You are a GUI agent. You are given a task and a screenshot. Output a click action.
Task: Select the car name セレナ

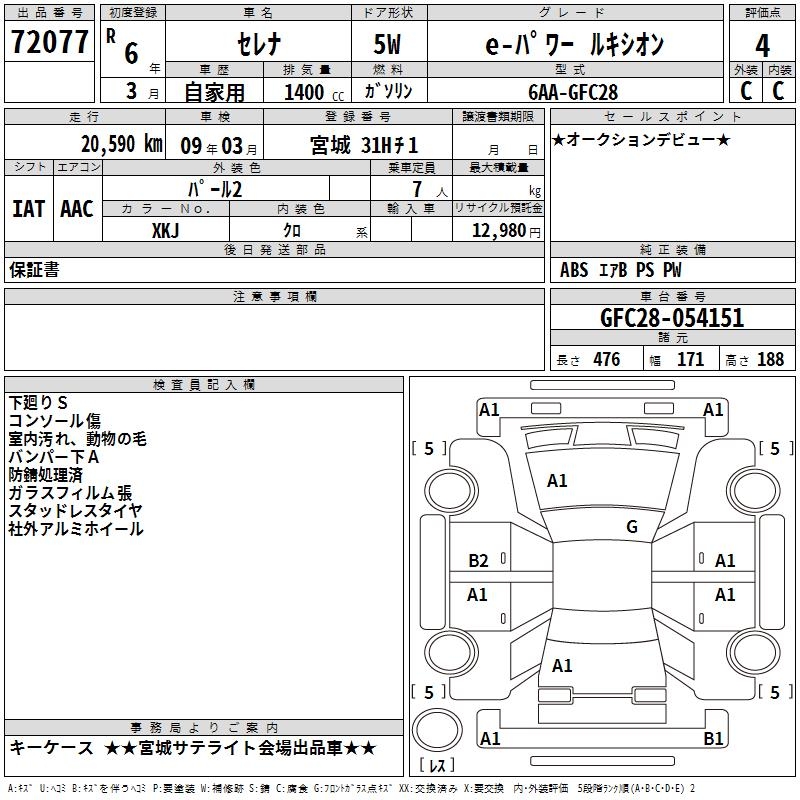tap(259, 44)
